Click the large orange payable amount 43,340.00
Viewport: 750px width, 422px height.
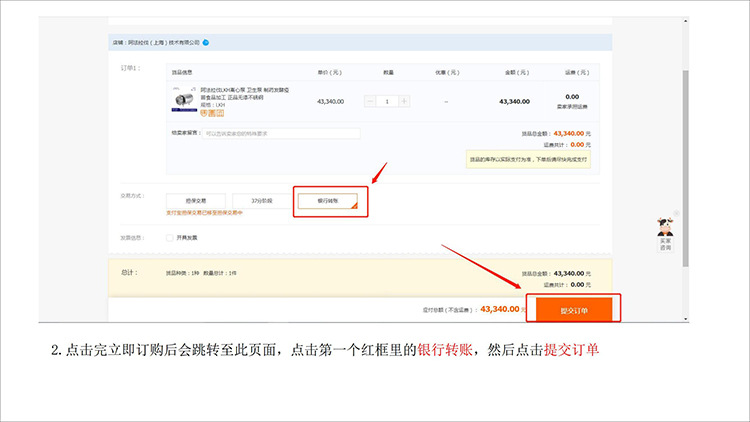(499, 309)
